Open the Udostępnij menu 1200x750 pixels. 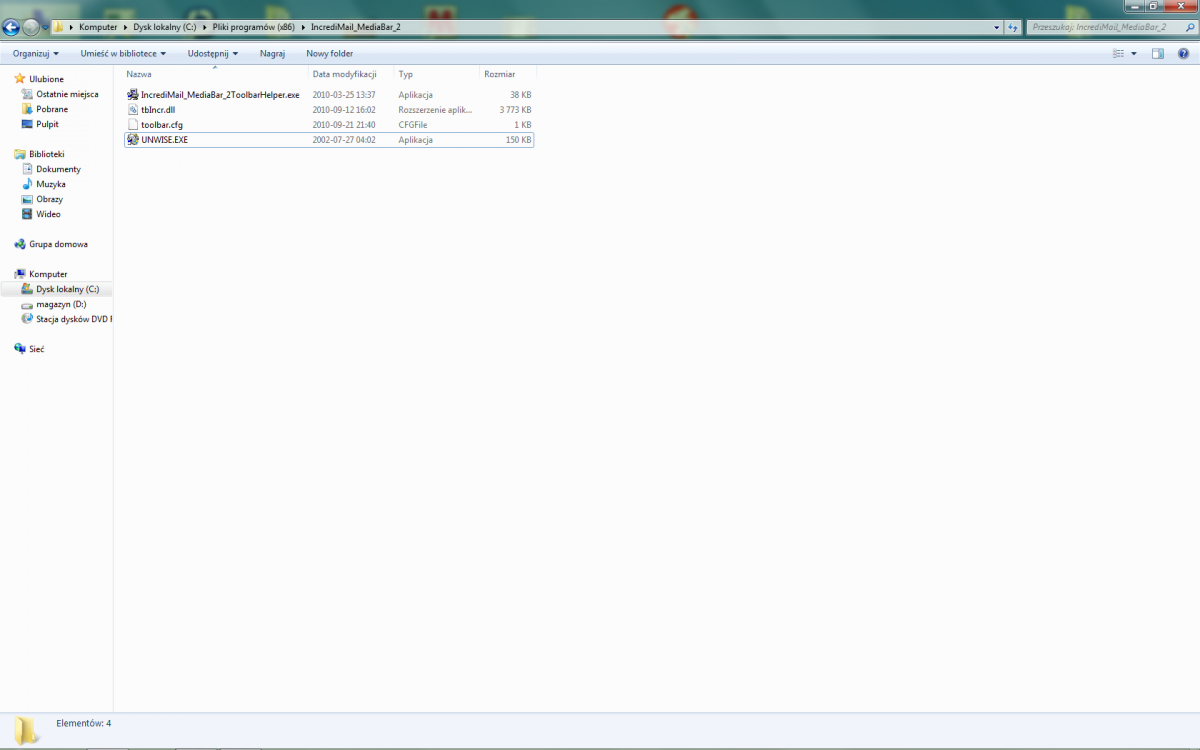(x=212, y=53)
